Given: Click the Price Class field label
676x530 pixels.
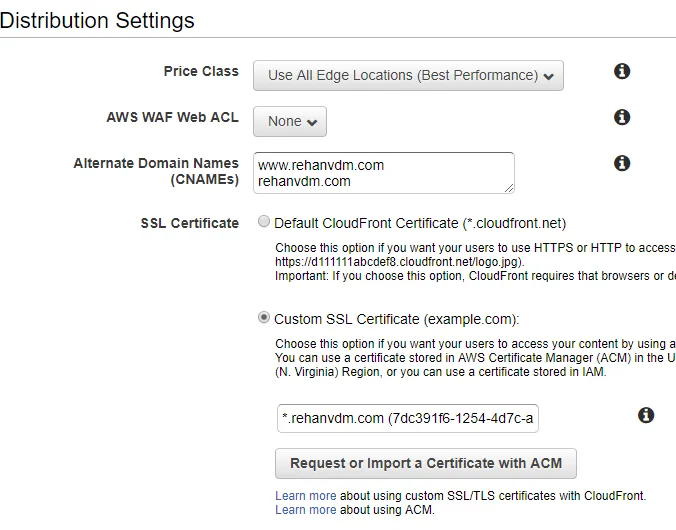Looking at the screenshot, I should click(201, 71).
